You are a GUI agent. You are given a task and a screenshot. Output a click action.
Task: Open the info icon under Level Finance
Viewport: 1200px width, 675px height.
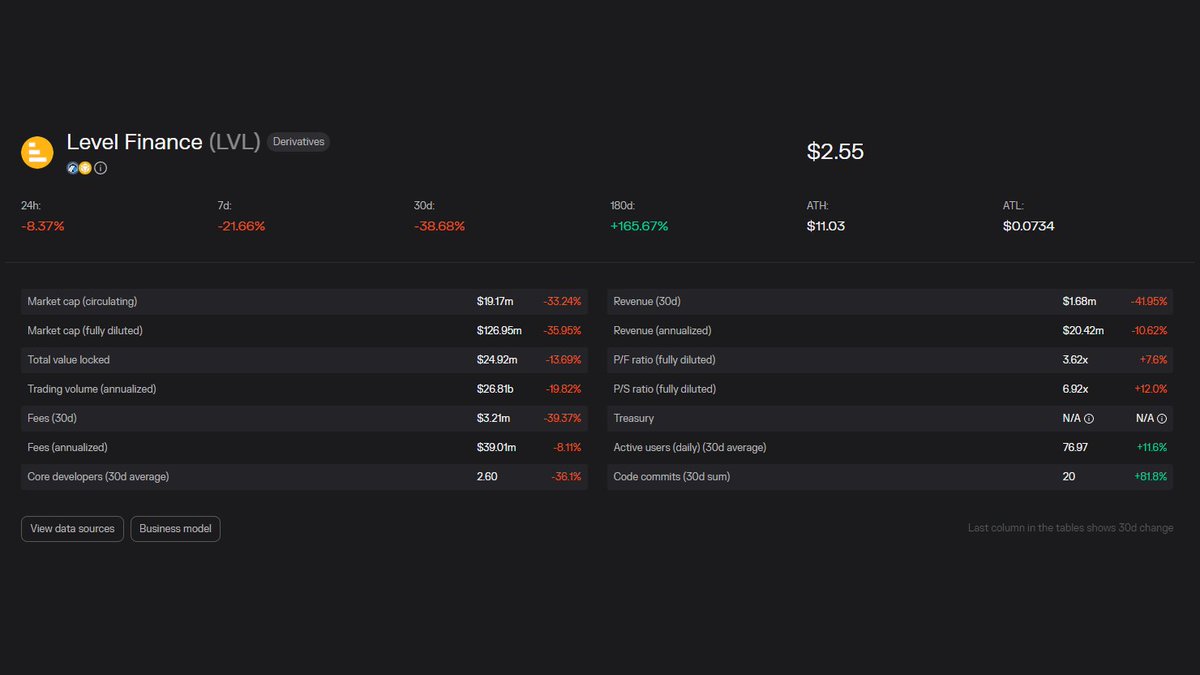pos(100,168)
